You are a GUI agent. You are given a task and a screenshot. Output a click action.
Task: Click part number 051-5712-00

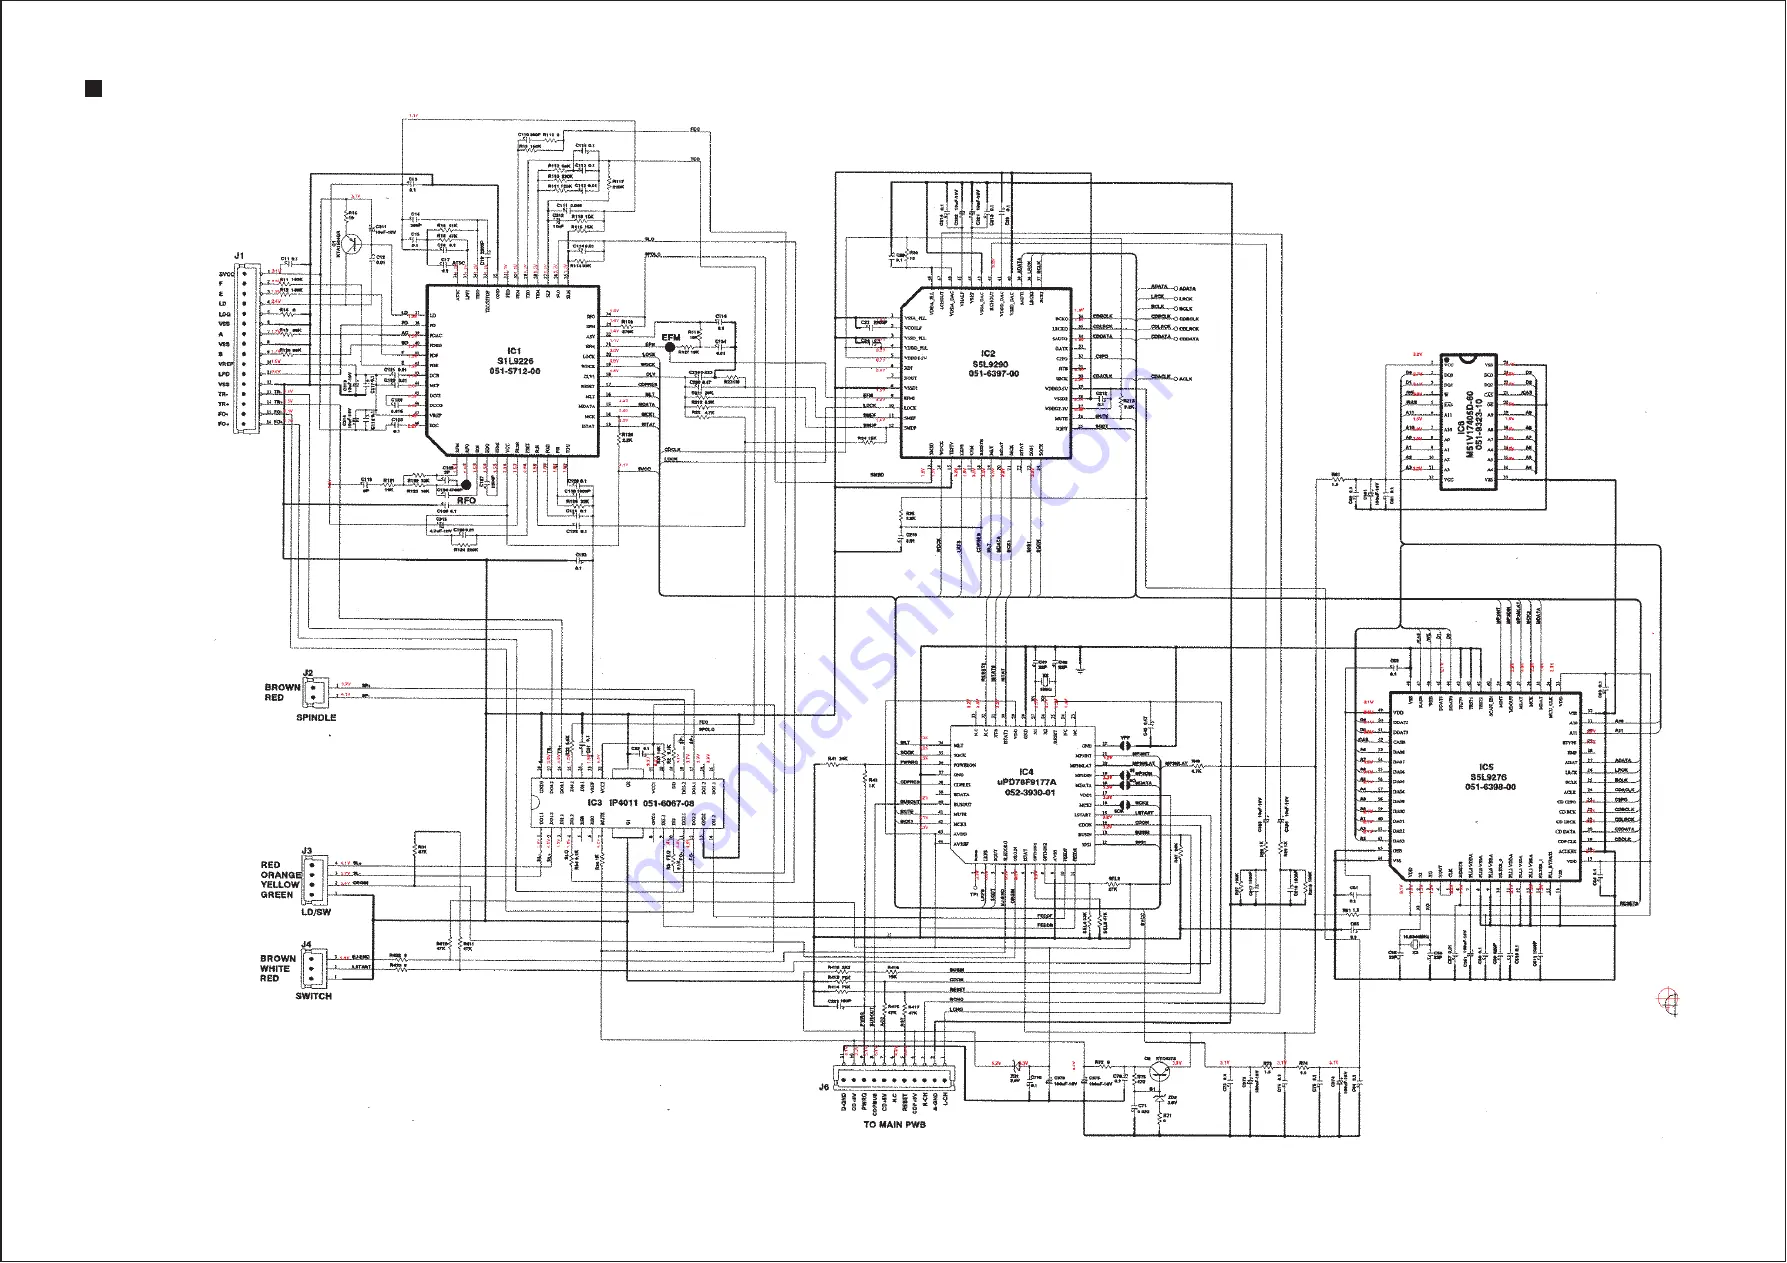click(x=515, y=371)
